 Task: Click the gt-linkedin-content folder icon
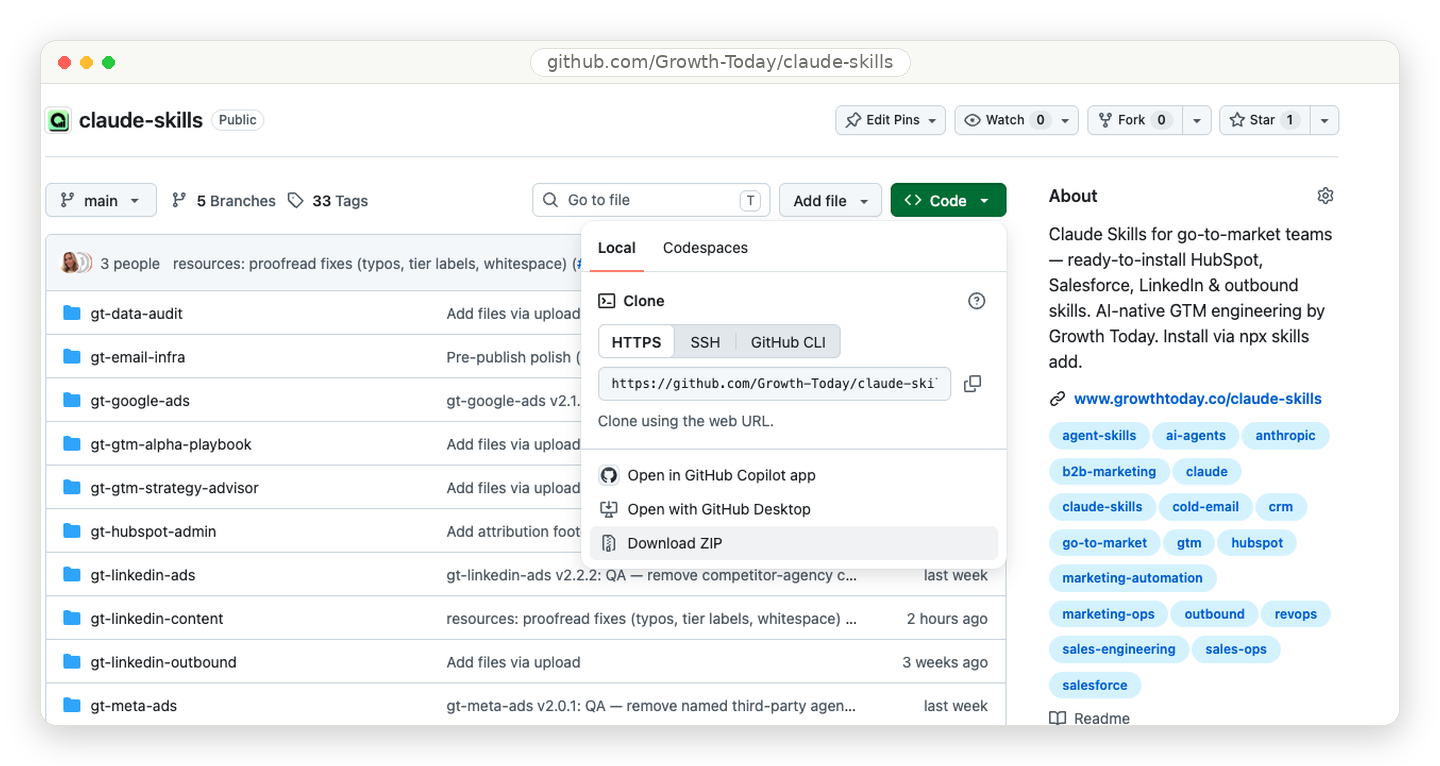pyautogui.click(x=72, y=618)
